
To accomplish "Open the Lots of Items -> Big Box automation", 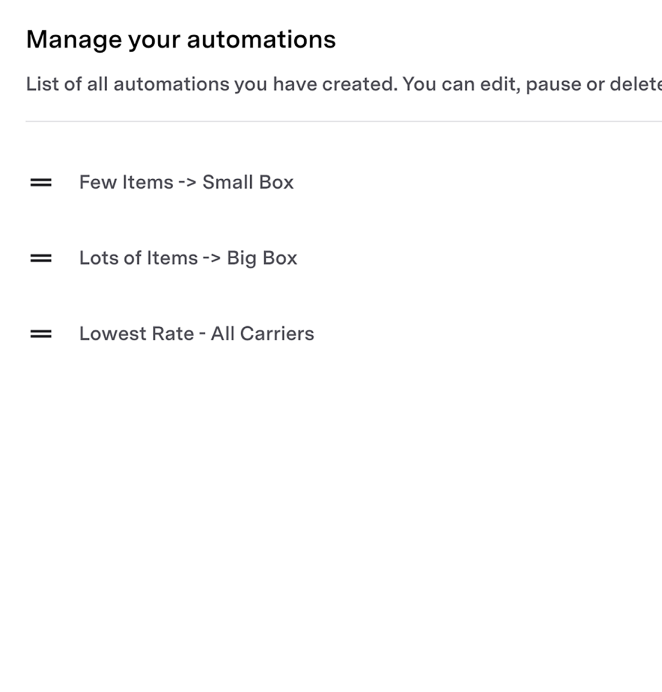I will point(188,258).
